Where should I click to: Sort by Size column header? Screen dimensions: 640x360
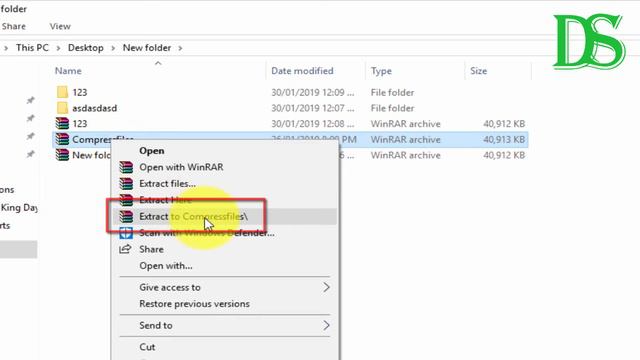[478, 71]
